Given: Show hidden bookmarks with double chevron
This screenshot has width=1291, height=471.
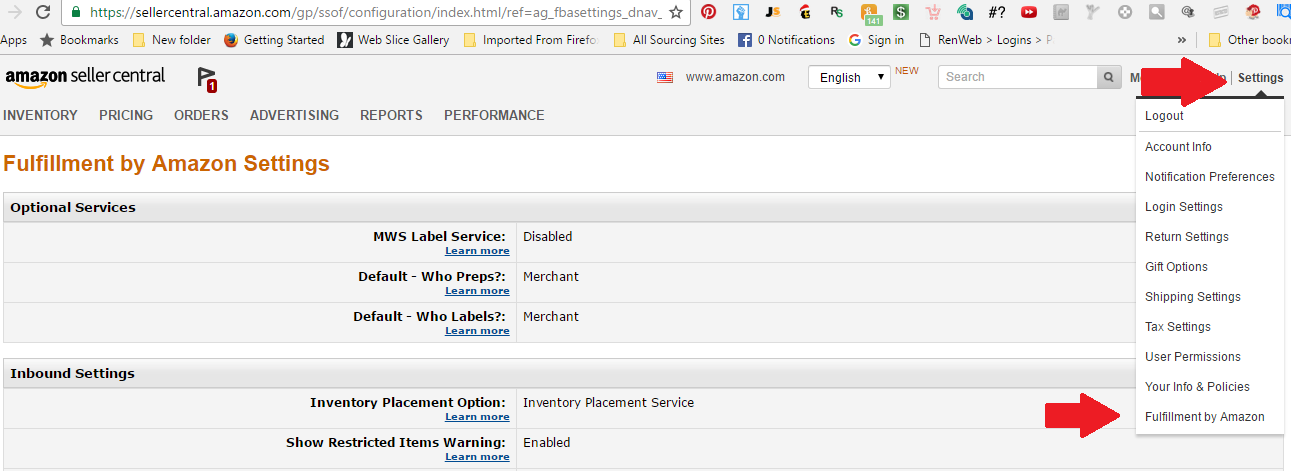Looking at the screenshot, I should click(1182, 40).
